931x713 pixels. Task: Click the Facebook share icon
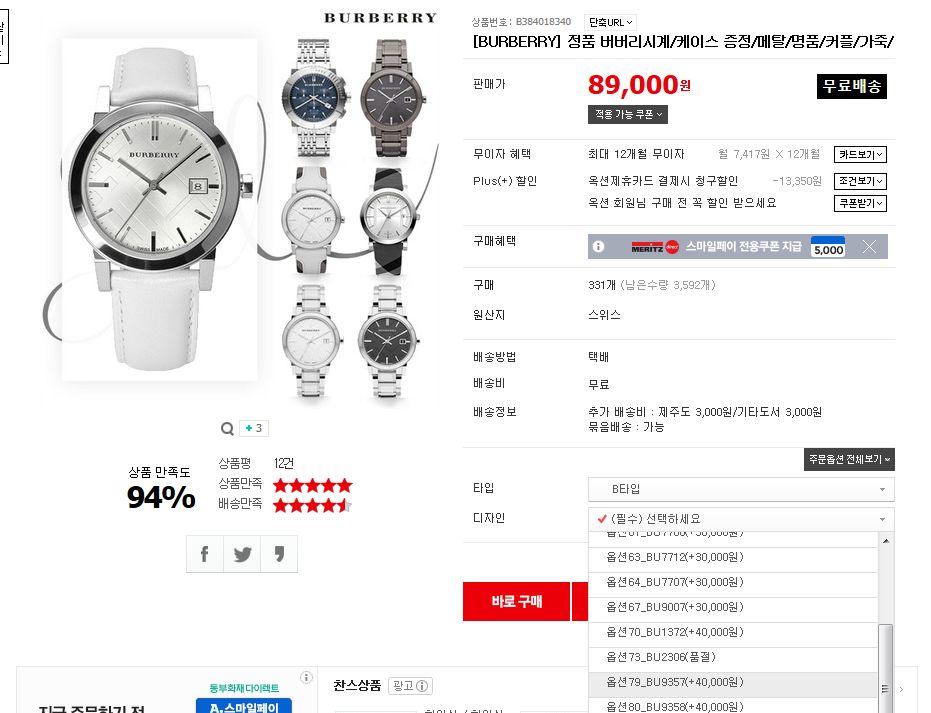tap(205, 554)
